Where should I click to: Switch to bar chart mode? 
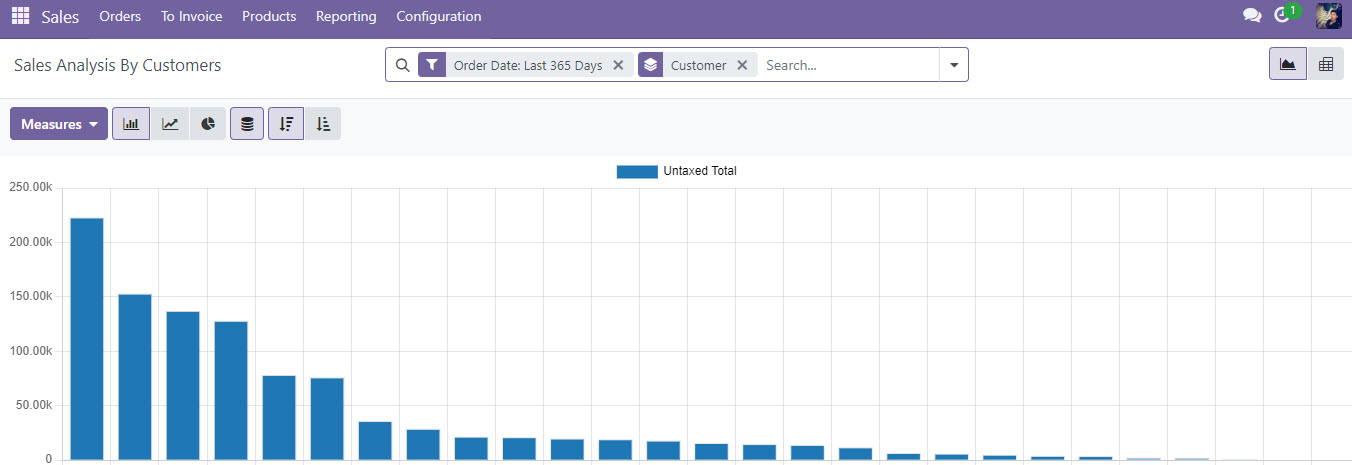[131, 124]
